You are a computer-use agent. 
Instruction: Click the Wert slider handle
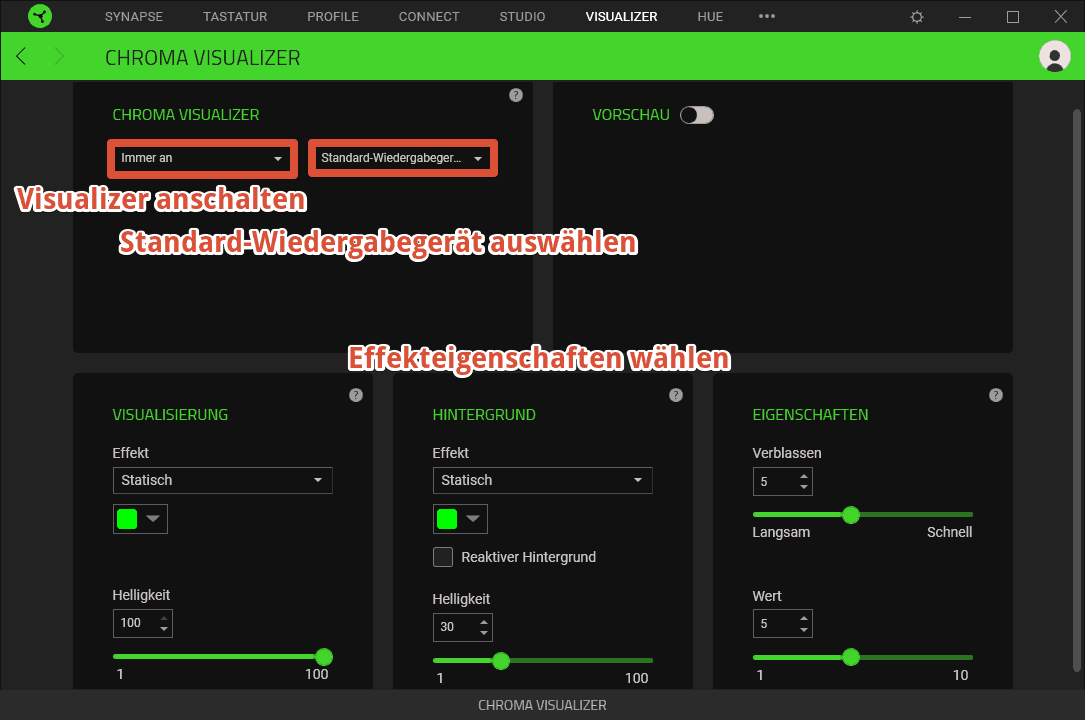tap(851, 657)
